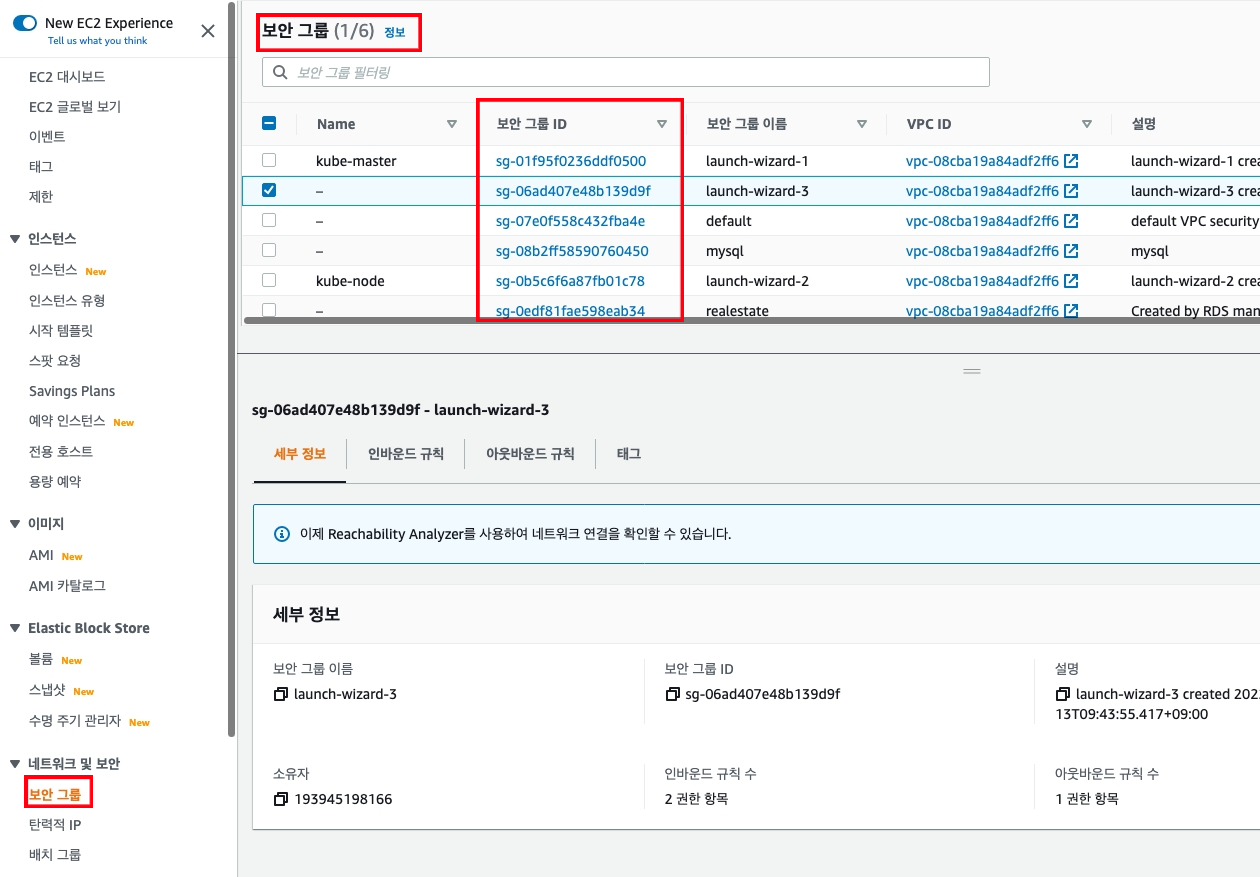Open security group sg-08b2ff58590760450
Image resolution: width=1260 pixels, height=877 pixels.
point(572,251)
